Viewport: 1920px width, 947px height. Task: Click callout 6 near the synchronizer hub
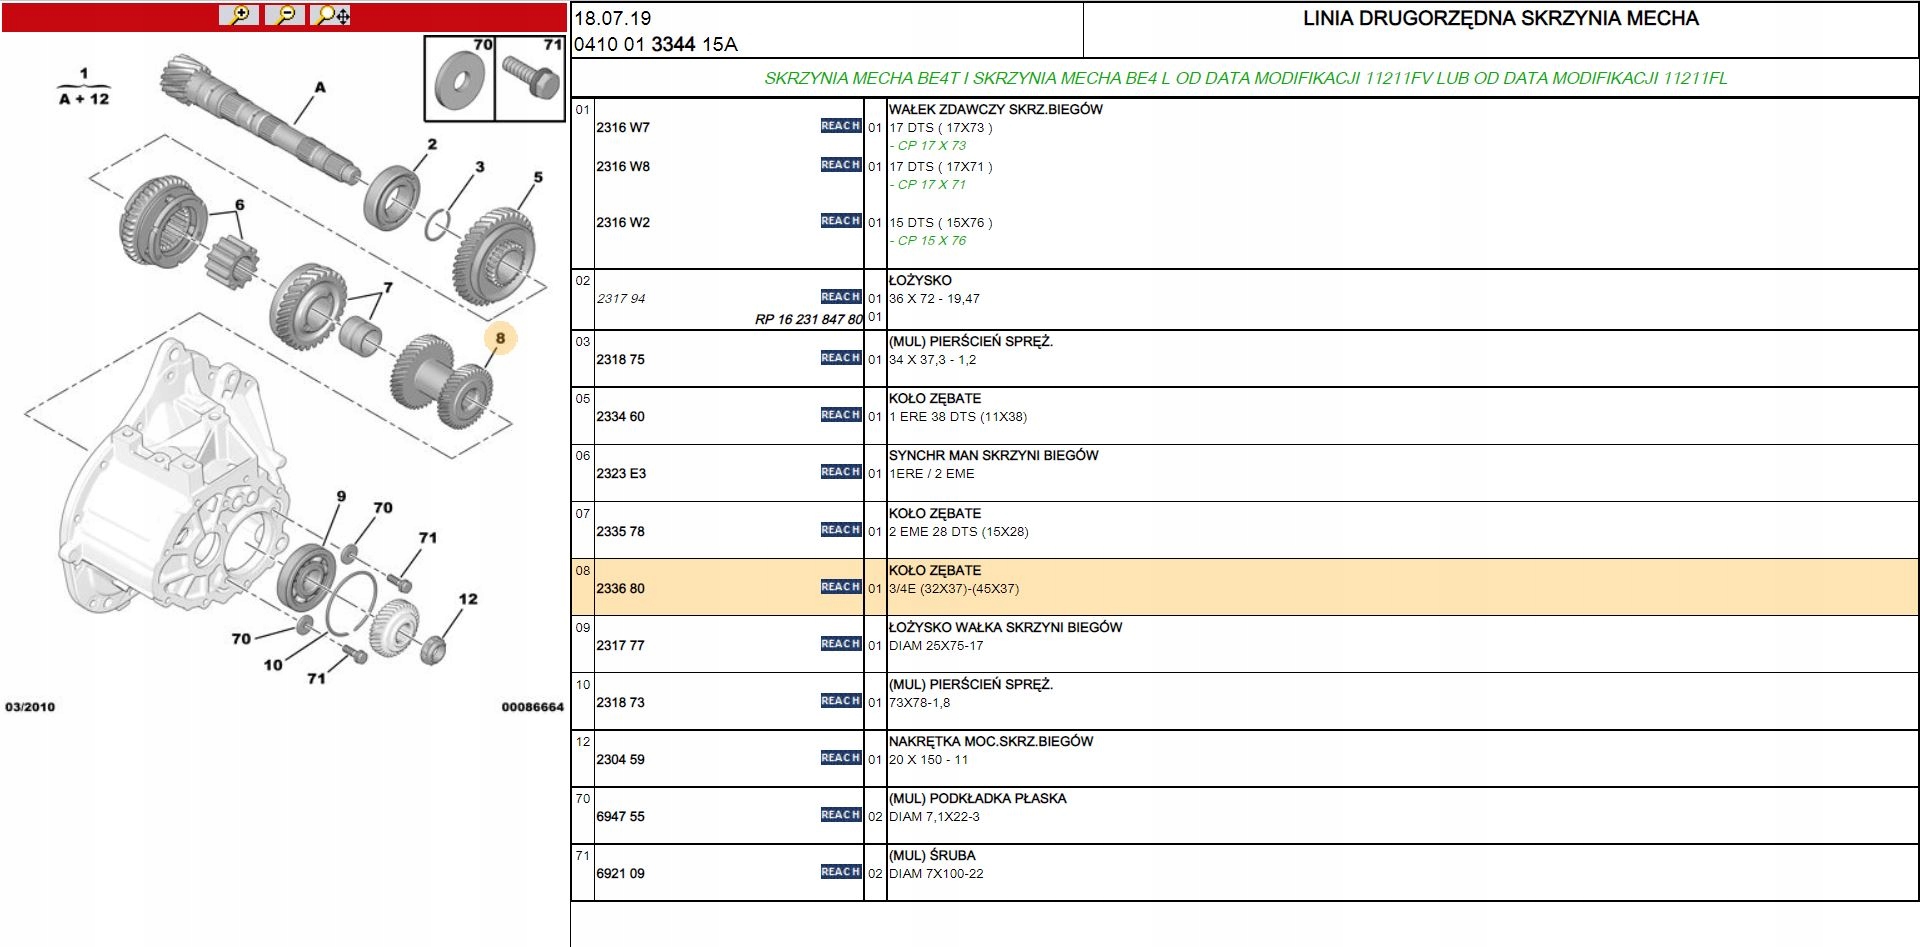[x=240, y=205]
